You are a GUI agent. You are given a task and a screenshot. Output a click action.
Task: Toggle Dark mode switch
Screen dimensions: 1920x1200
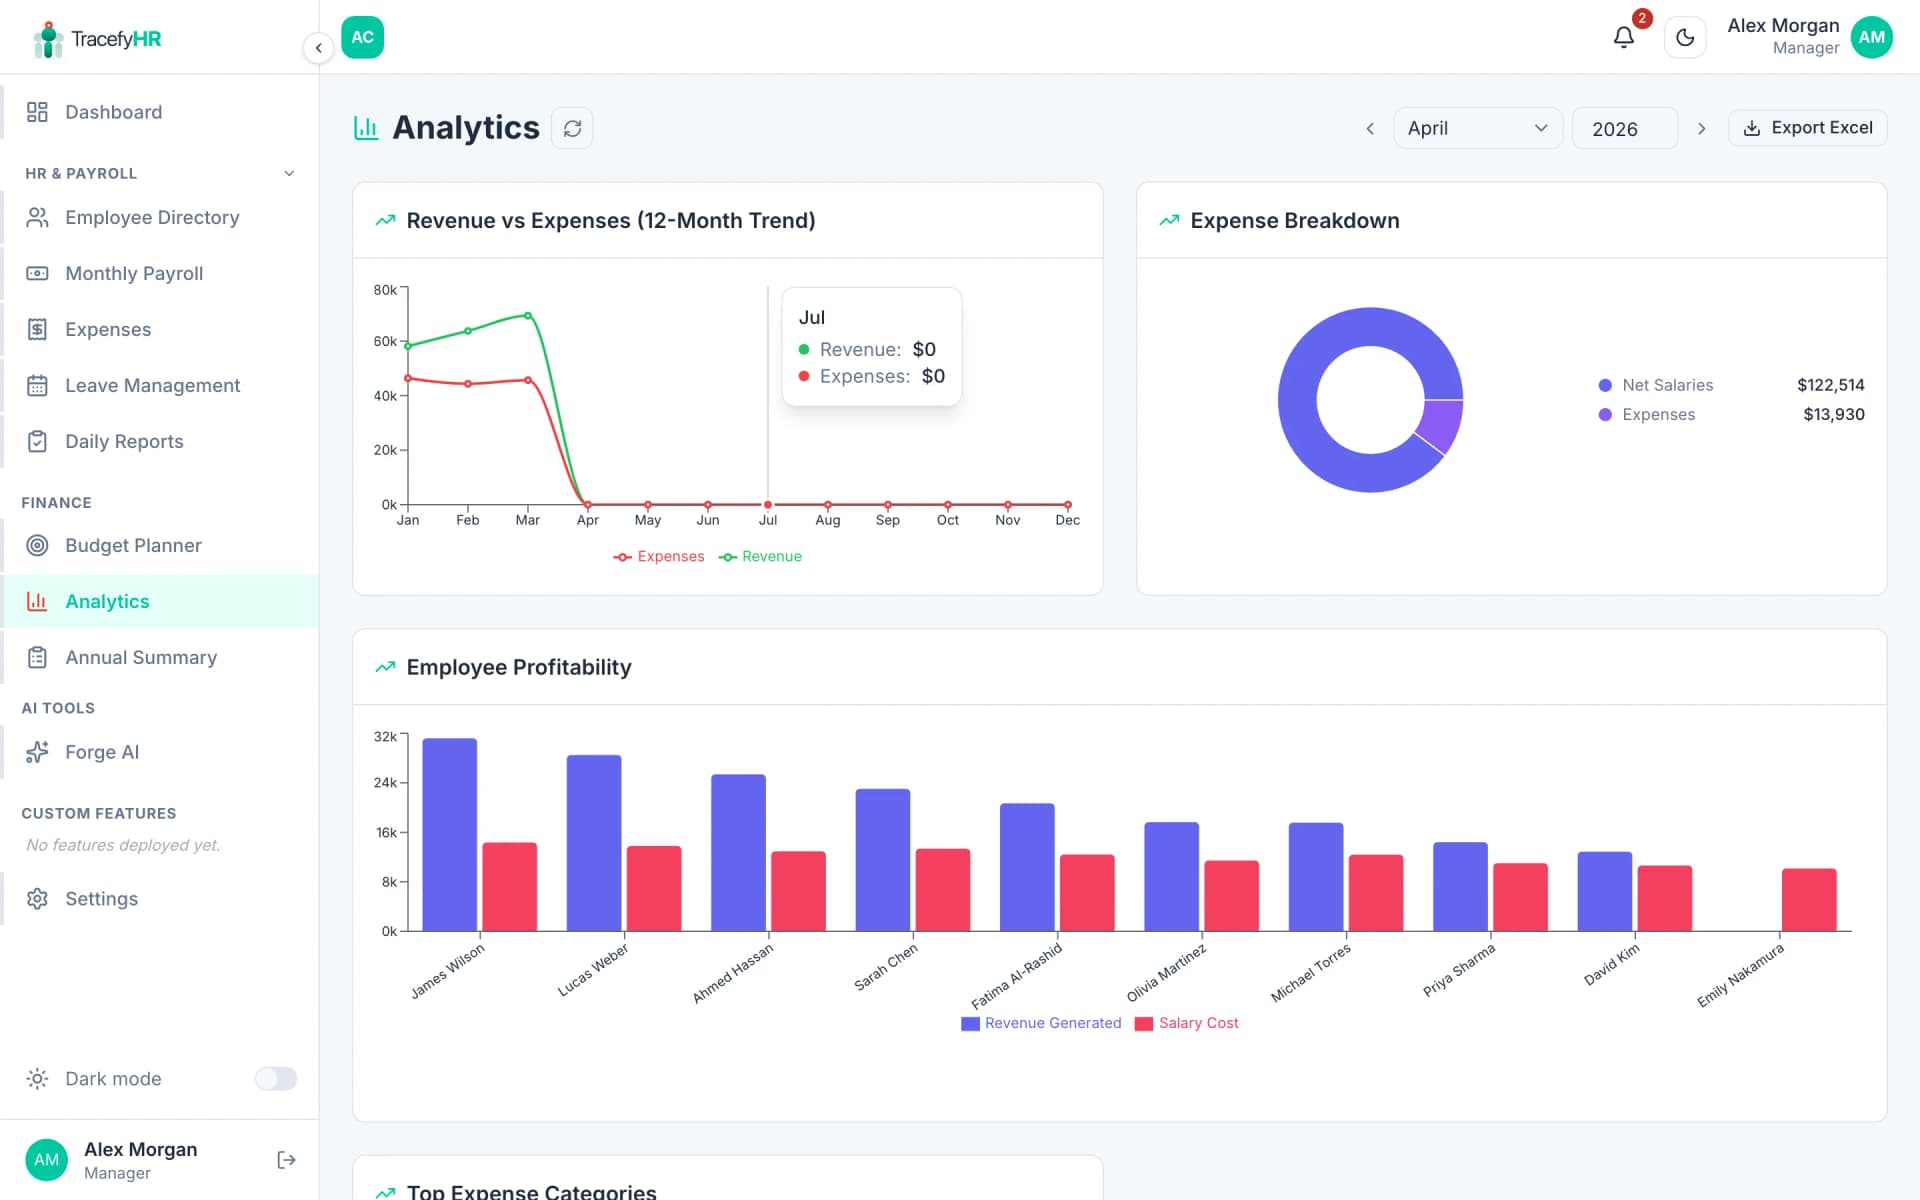pyautogui.click(x=275, y=1078)
